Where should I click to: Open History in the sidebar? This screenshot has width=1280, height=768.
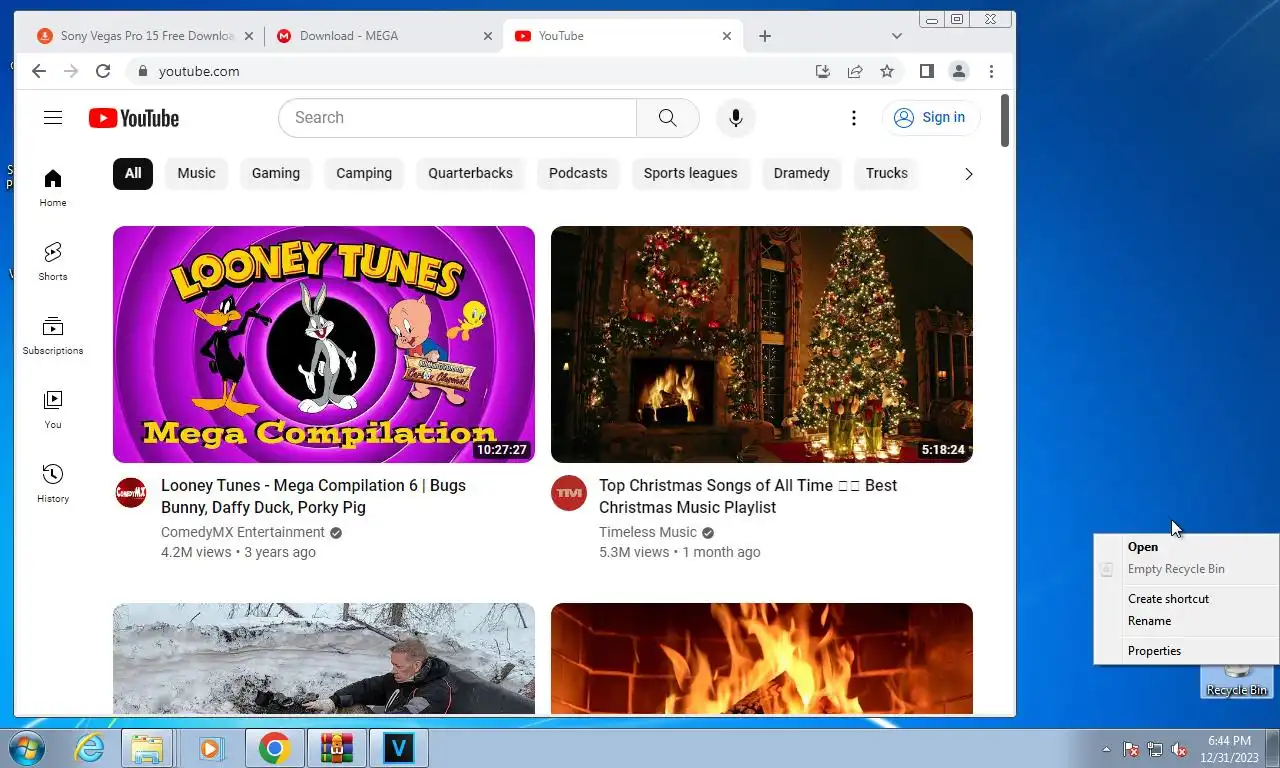pos(53,484)
